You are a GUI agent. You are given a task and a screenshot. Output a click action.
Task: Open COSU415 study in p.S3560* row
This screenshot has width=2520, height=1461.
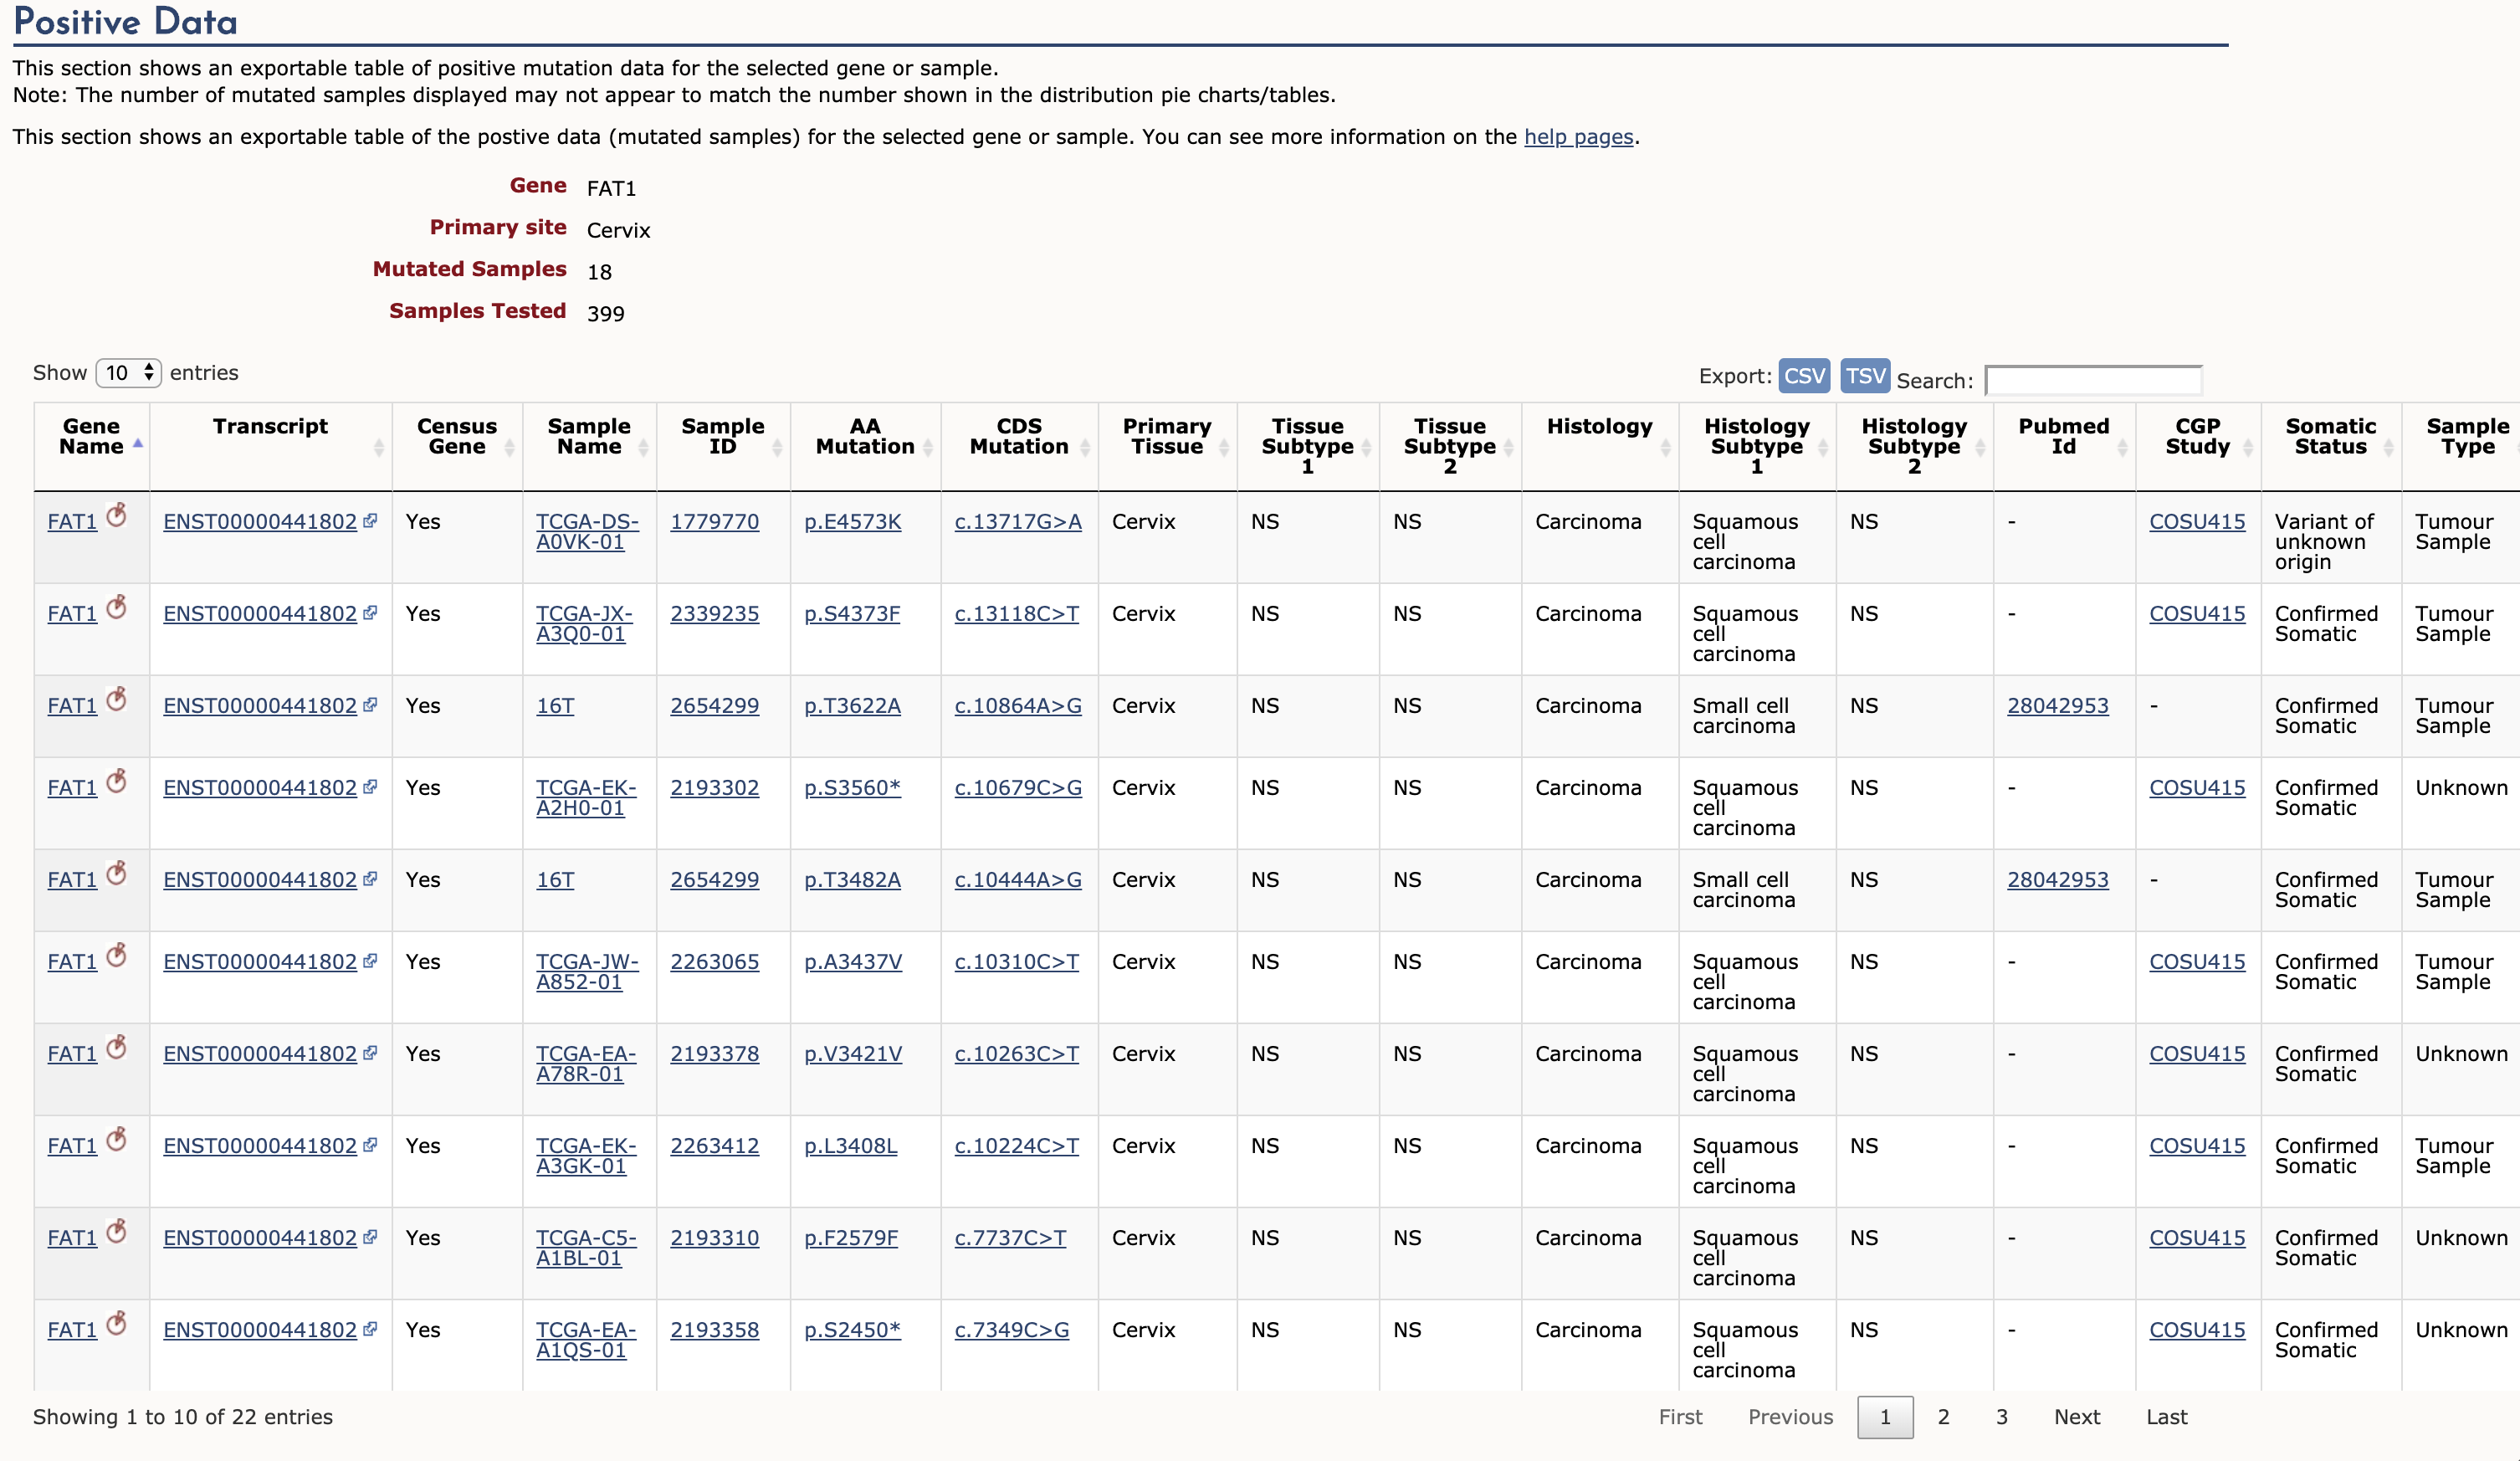pyautogui.click(x=2197, y=788)
